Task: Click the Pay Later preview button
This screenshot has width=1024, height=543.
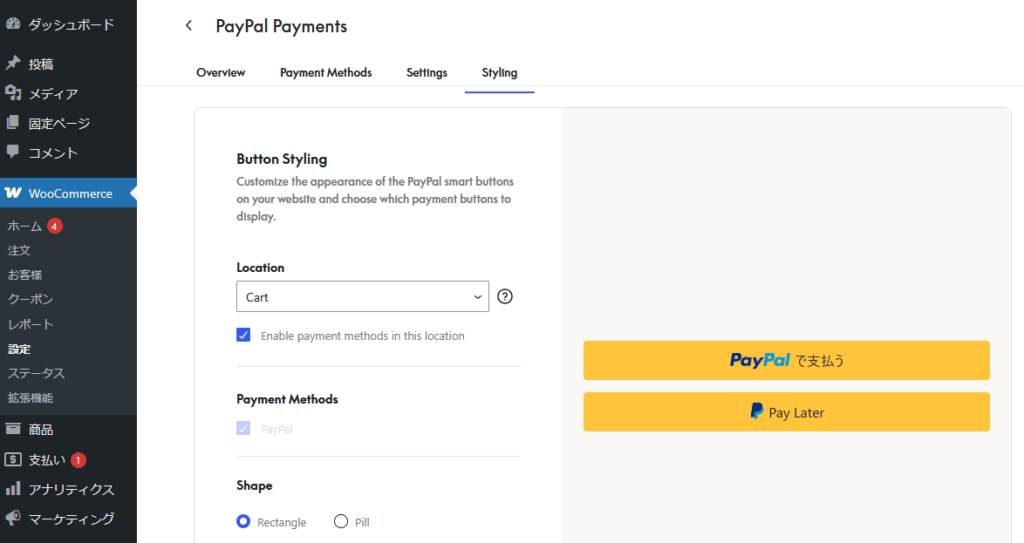Action: [786, 412]
